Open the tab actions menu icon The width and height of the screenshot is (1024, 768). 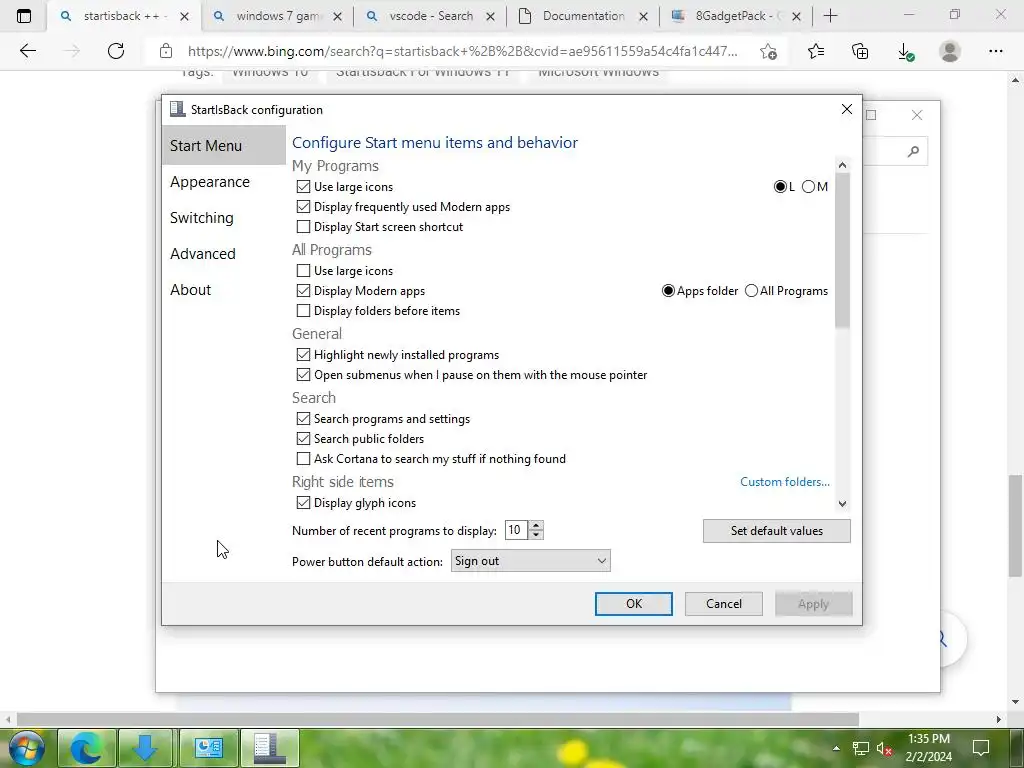(24, 16)
